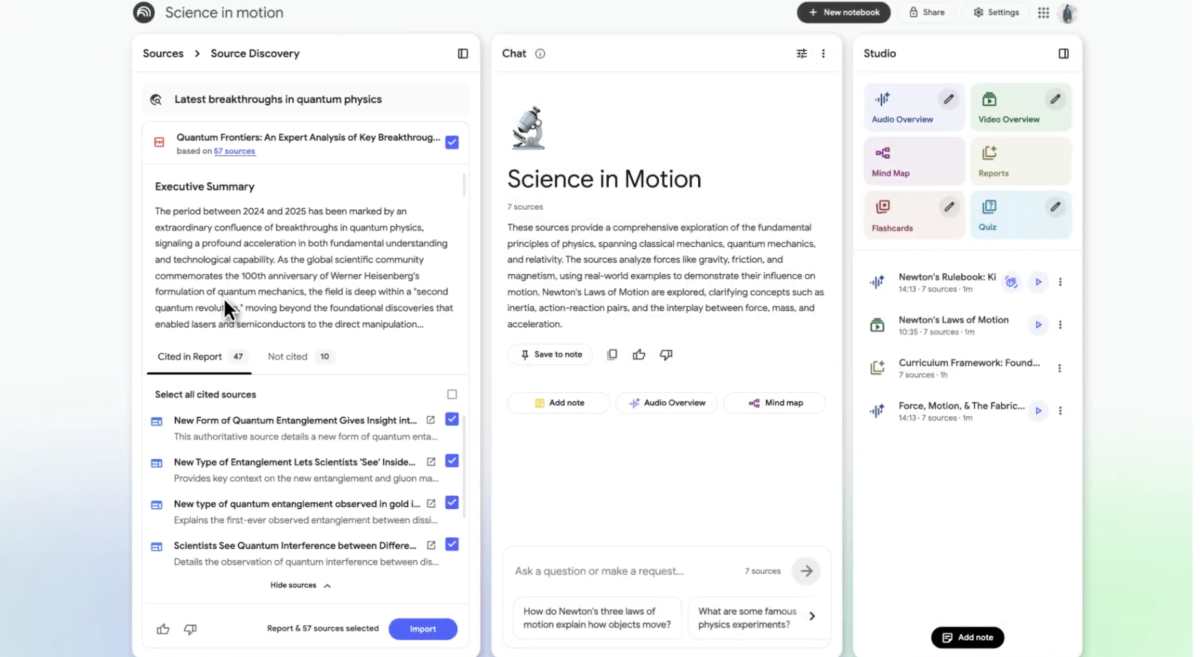
Task: Play the Newton's Rulebook audio overview
Action: coord(1038,282)
